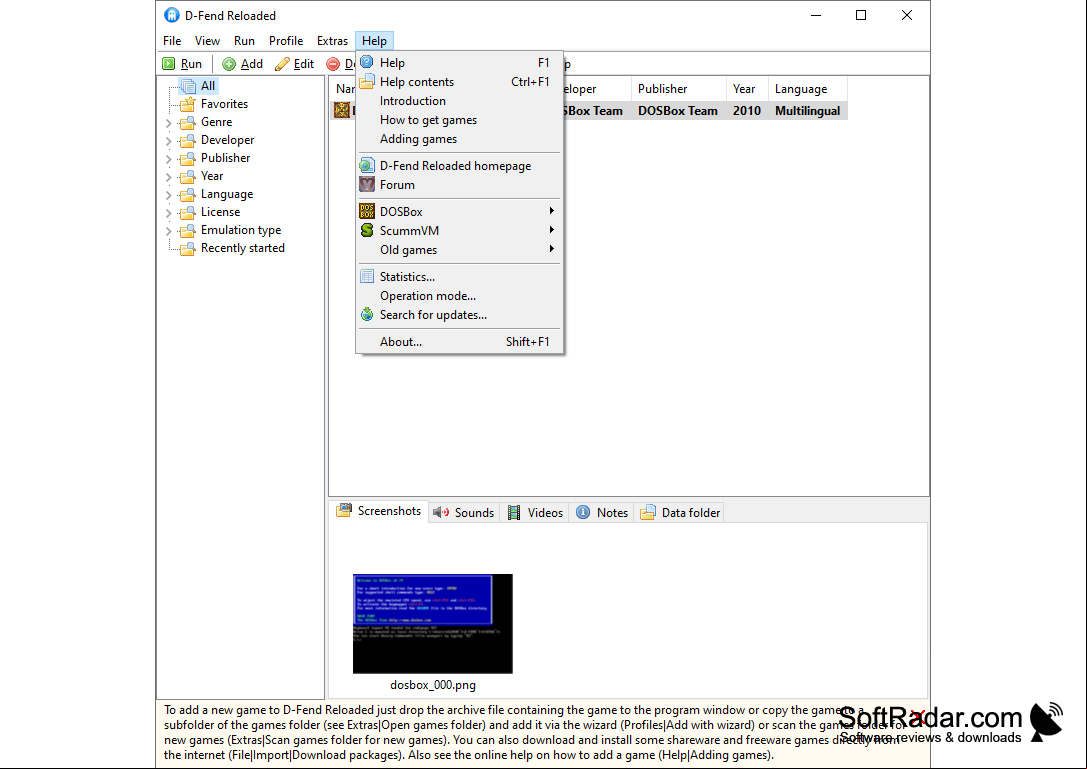Expand the Genre tree node

click(x=168, y=123)
